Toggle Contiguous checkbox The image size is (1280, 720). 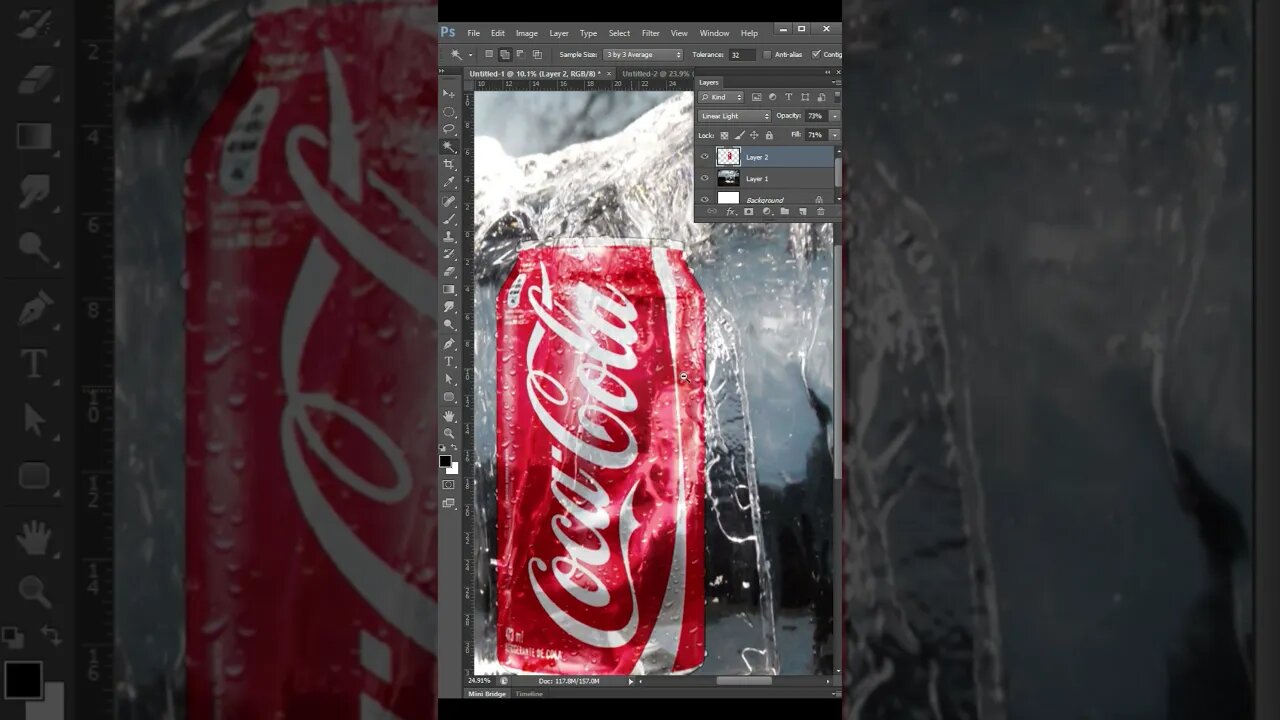(816, 54)
